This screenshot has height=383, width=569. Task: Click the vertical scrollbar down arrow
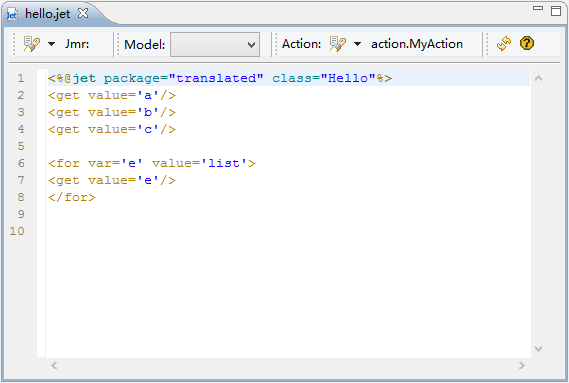[539, 349]
